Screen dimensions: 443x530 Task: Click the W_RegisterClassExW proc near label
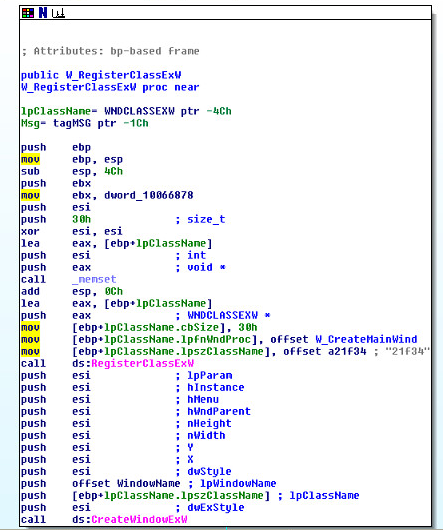pos(110,87)
